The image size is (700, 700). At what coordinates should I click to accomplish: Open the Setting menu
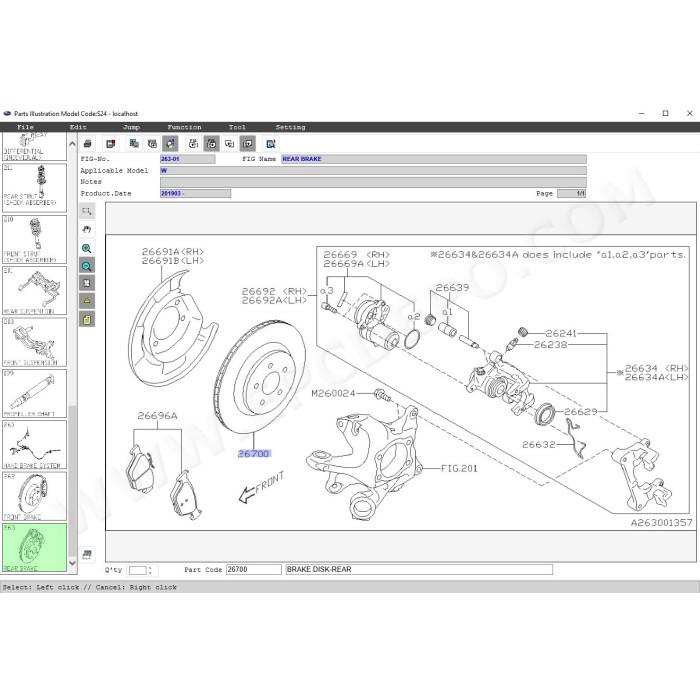(291, 127)
